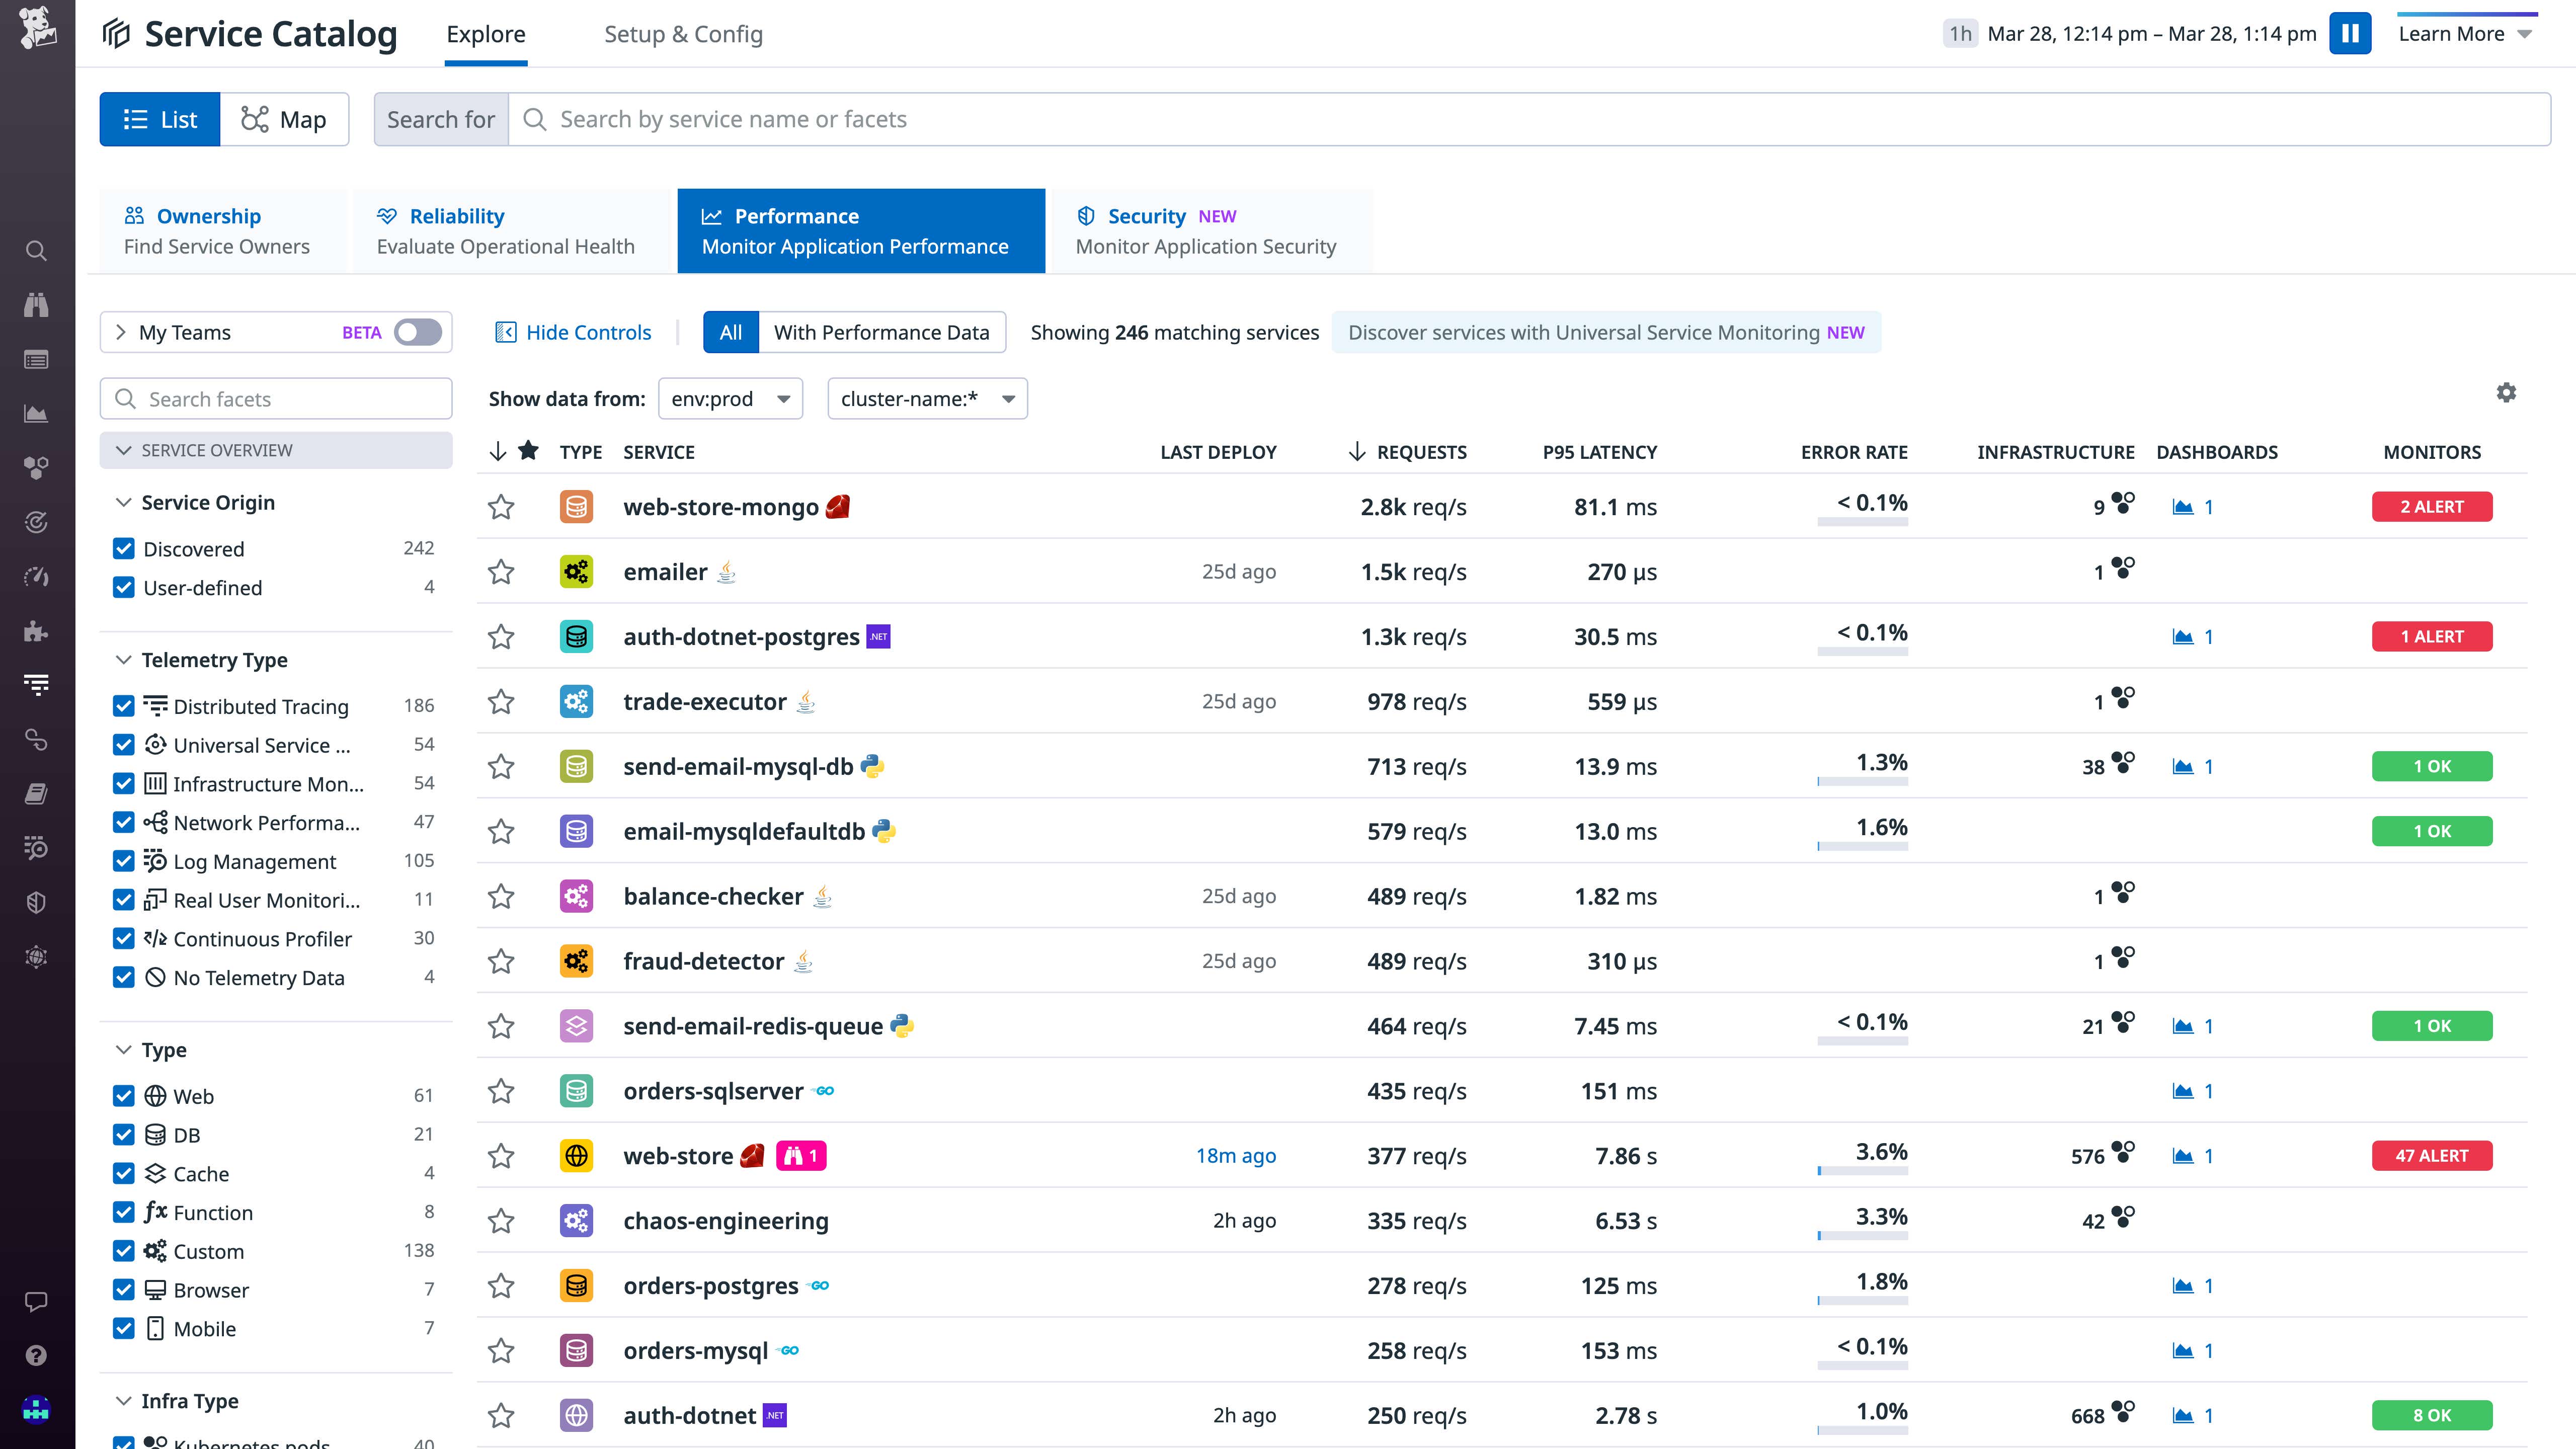Switch to Map view
Viewport: 2576px width, 1449px height.
coord(285,119)
